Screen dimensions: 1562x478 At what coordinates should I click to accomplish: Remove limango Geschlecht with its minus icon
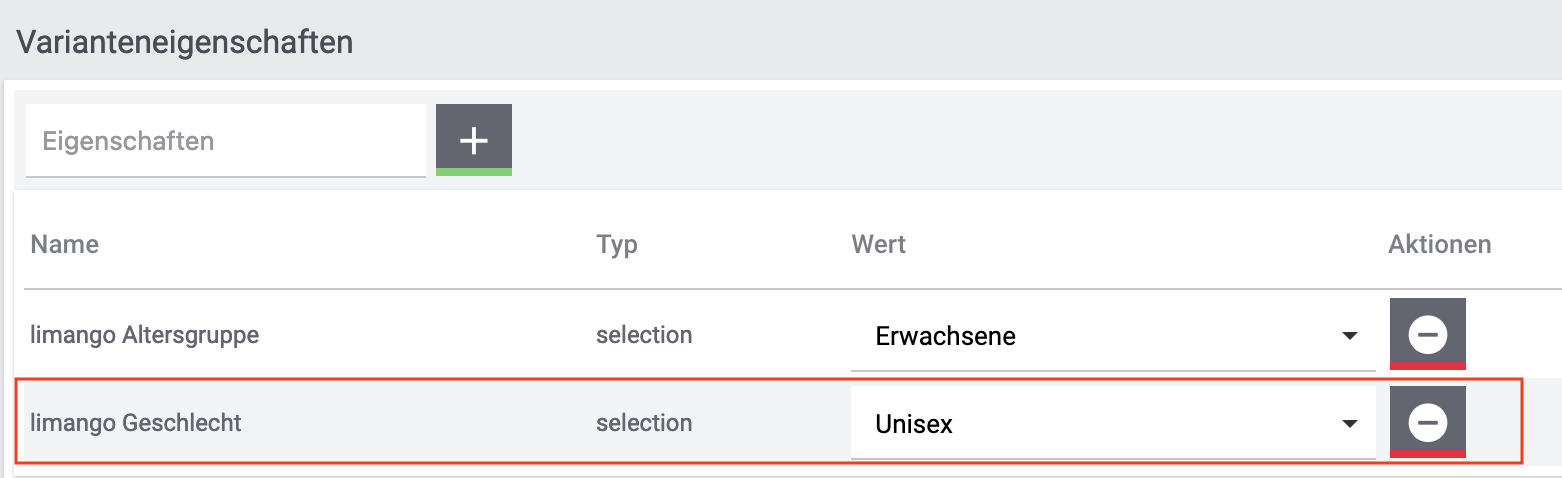[1427, 422]
